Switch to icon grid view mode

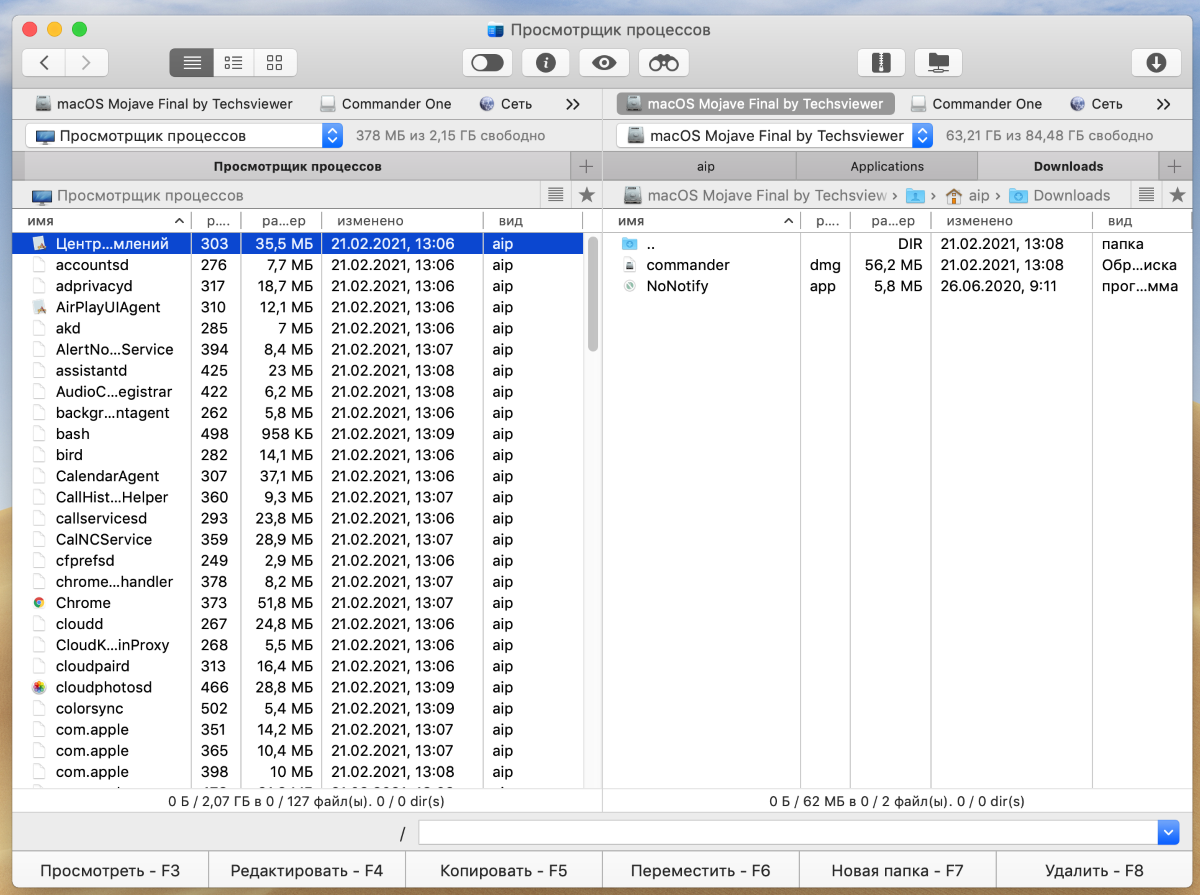click(x=275, y=63)
